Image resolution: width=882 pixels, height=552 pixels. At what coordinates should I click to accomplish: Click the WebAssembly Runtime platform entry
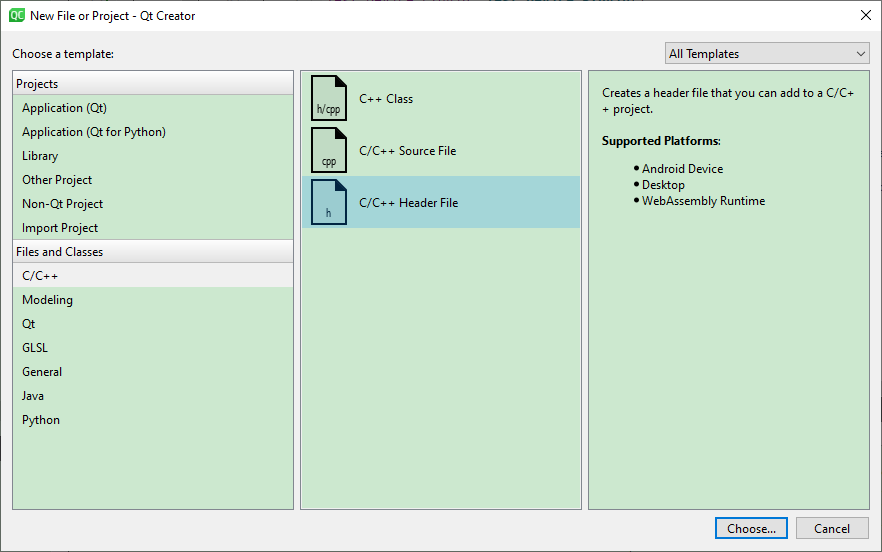click(703, 201)
